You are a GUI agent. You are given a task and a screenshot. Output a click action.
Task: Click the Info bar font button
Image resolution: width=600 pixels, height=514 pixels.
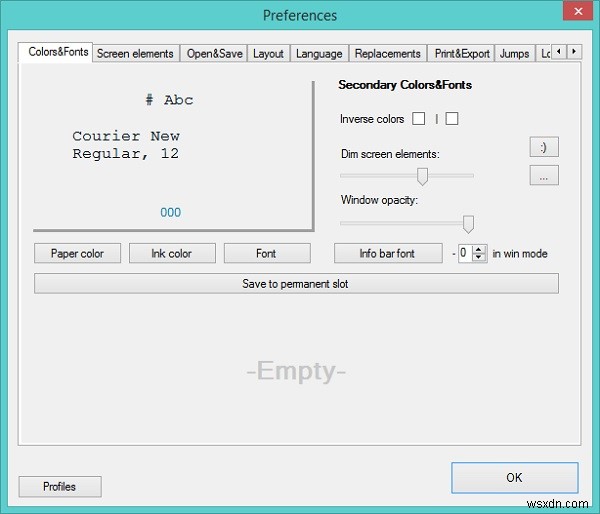(x=388, y=253)
